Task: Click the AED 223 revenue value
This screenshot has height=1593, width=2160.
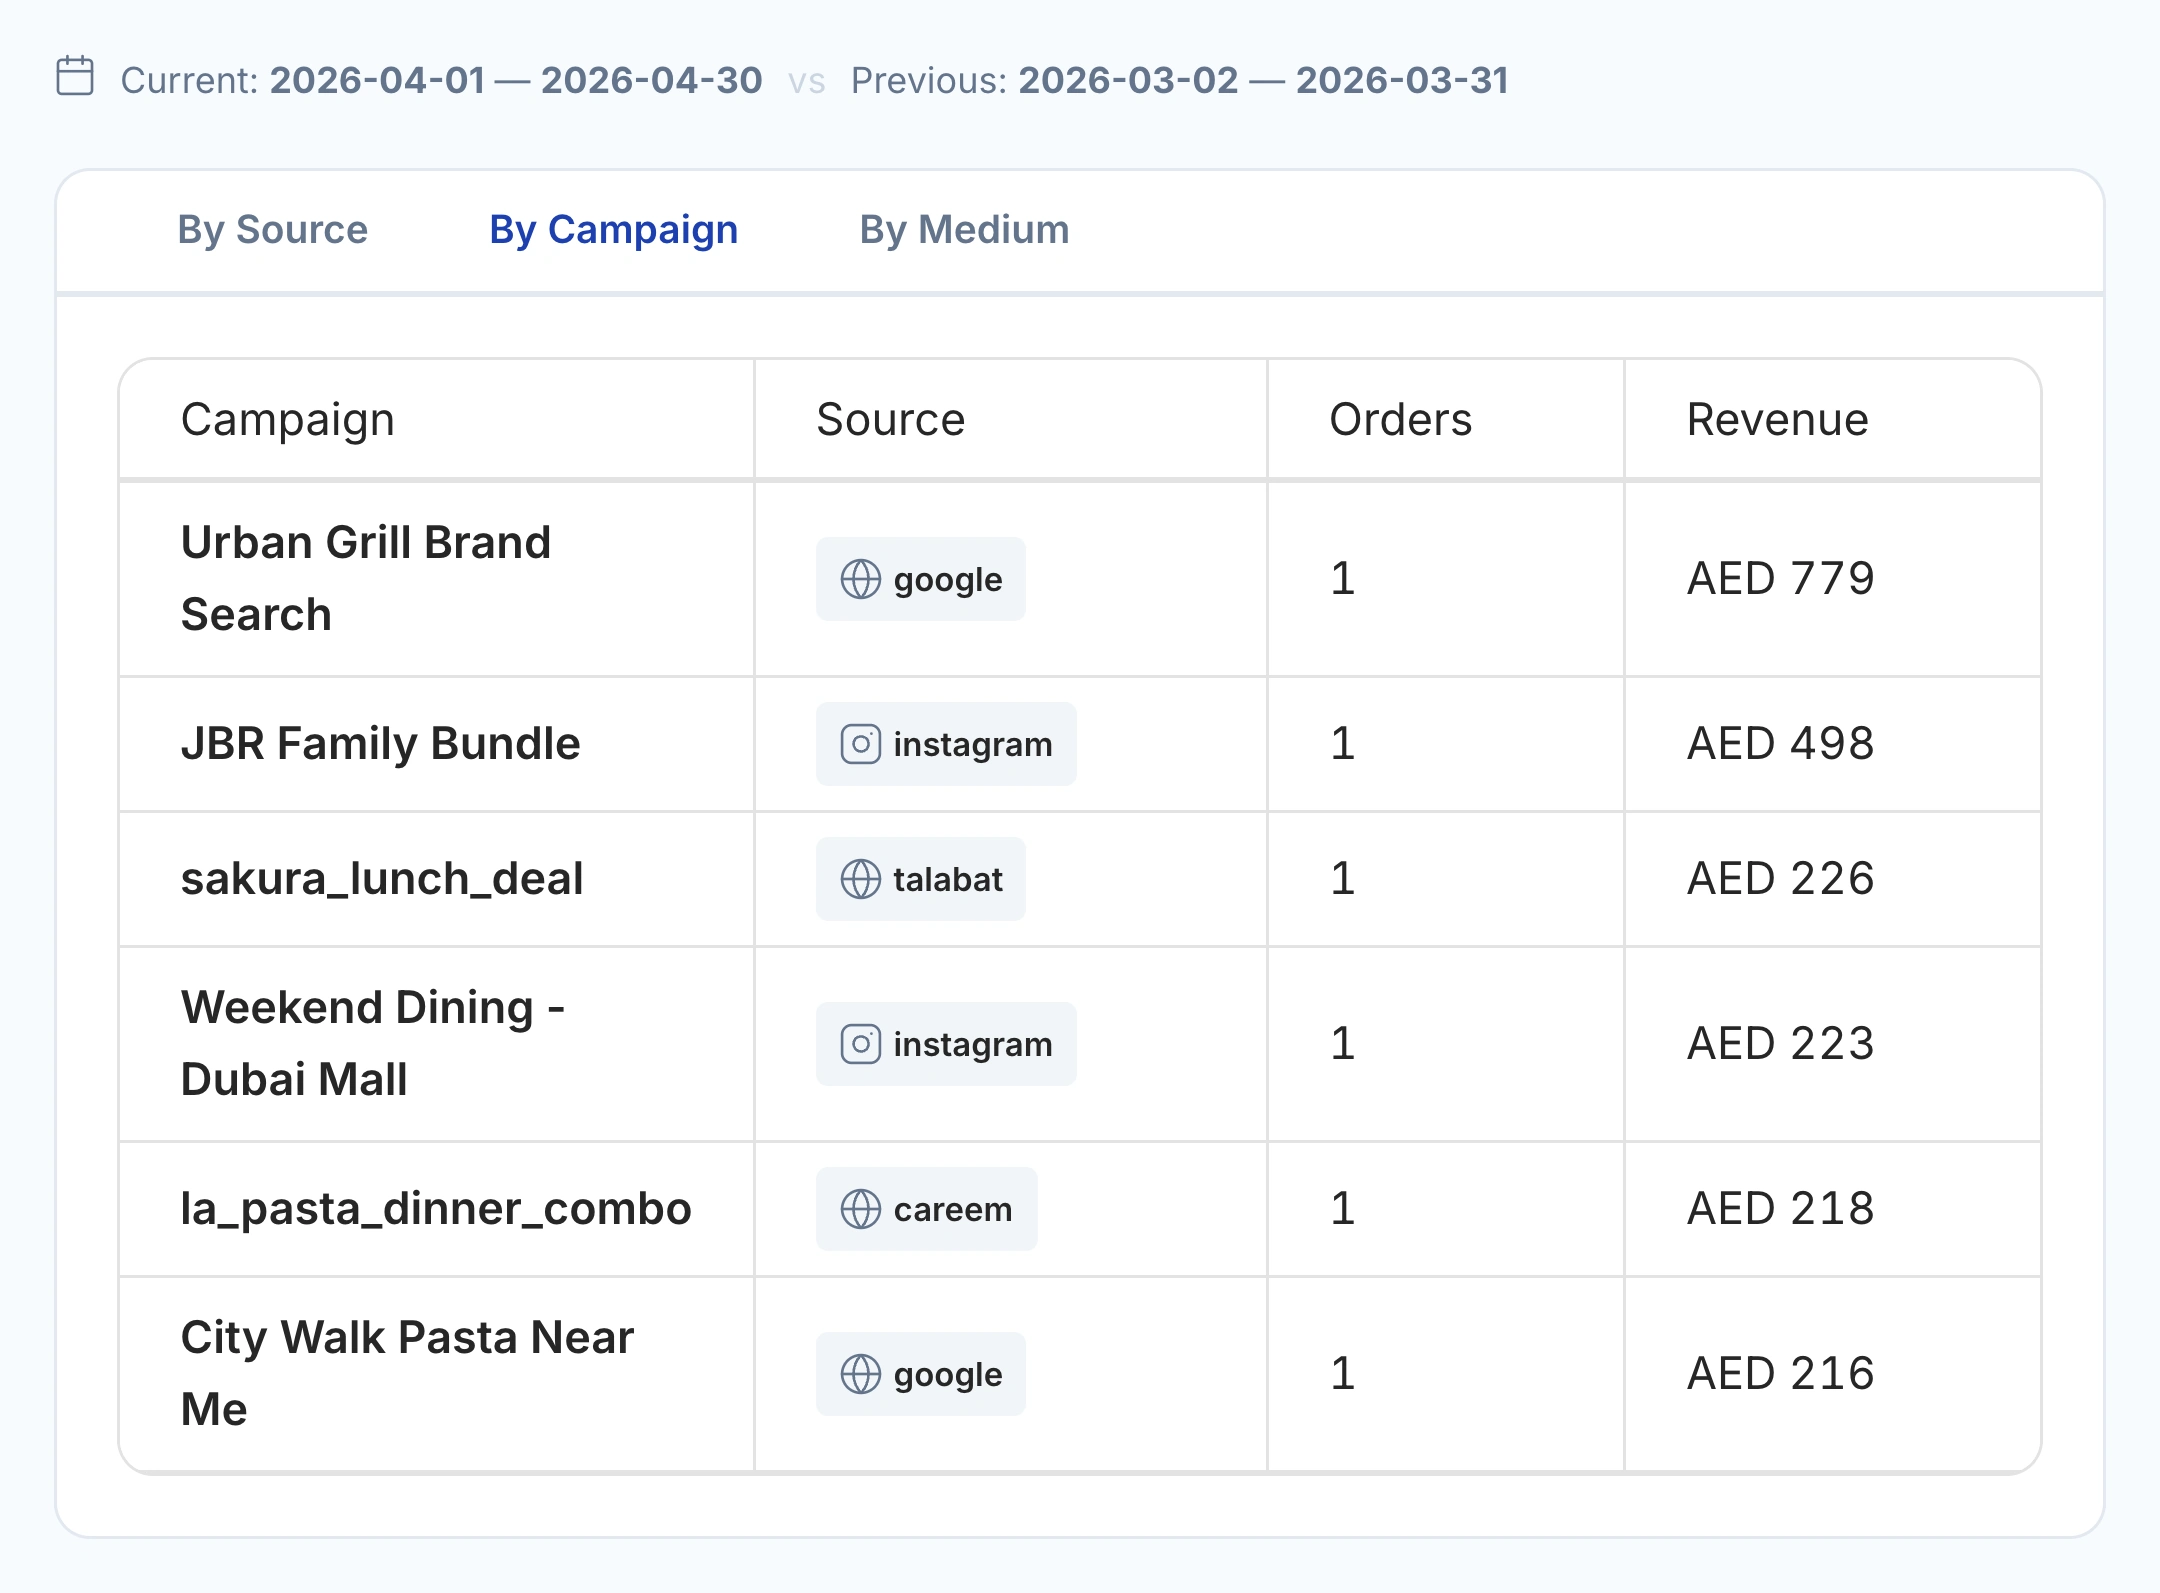Action: (x=1781, y=1044)
